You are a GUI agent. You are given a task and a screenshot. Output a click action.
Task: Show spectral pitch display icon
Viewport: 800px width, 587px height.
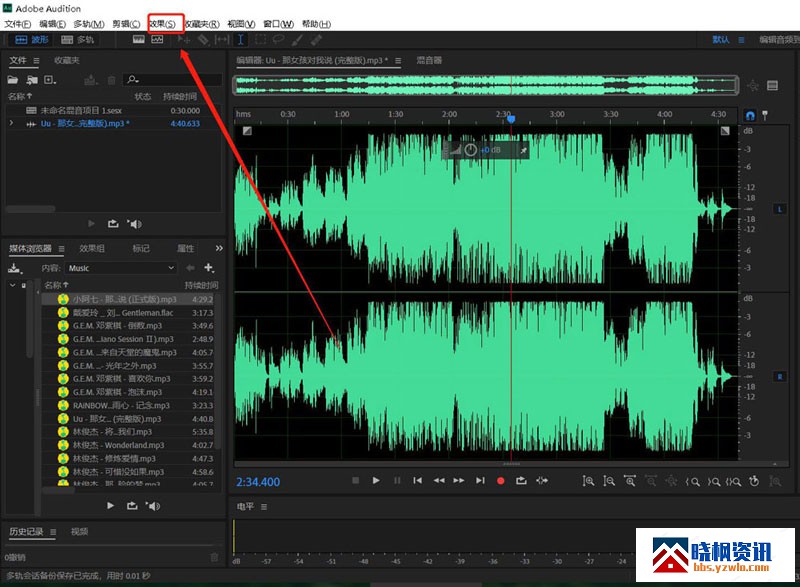tap(157, 39)
